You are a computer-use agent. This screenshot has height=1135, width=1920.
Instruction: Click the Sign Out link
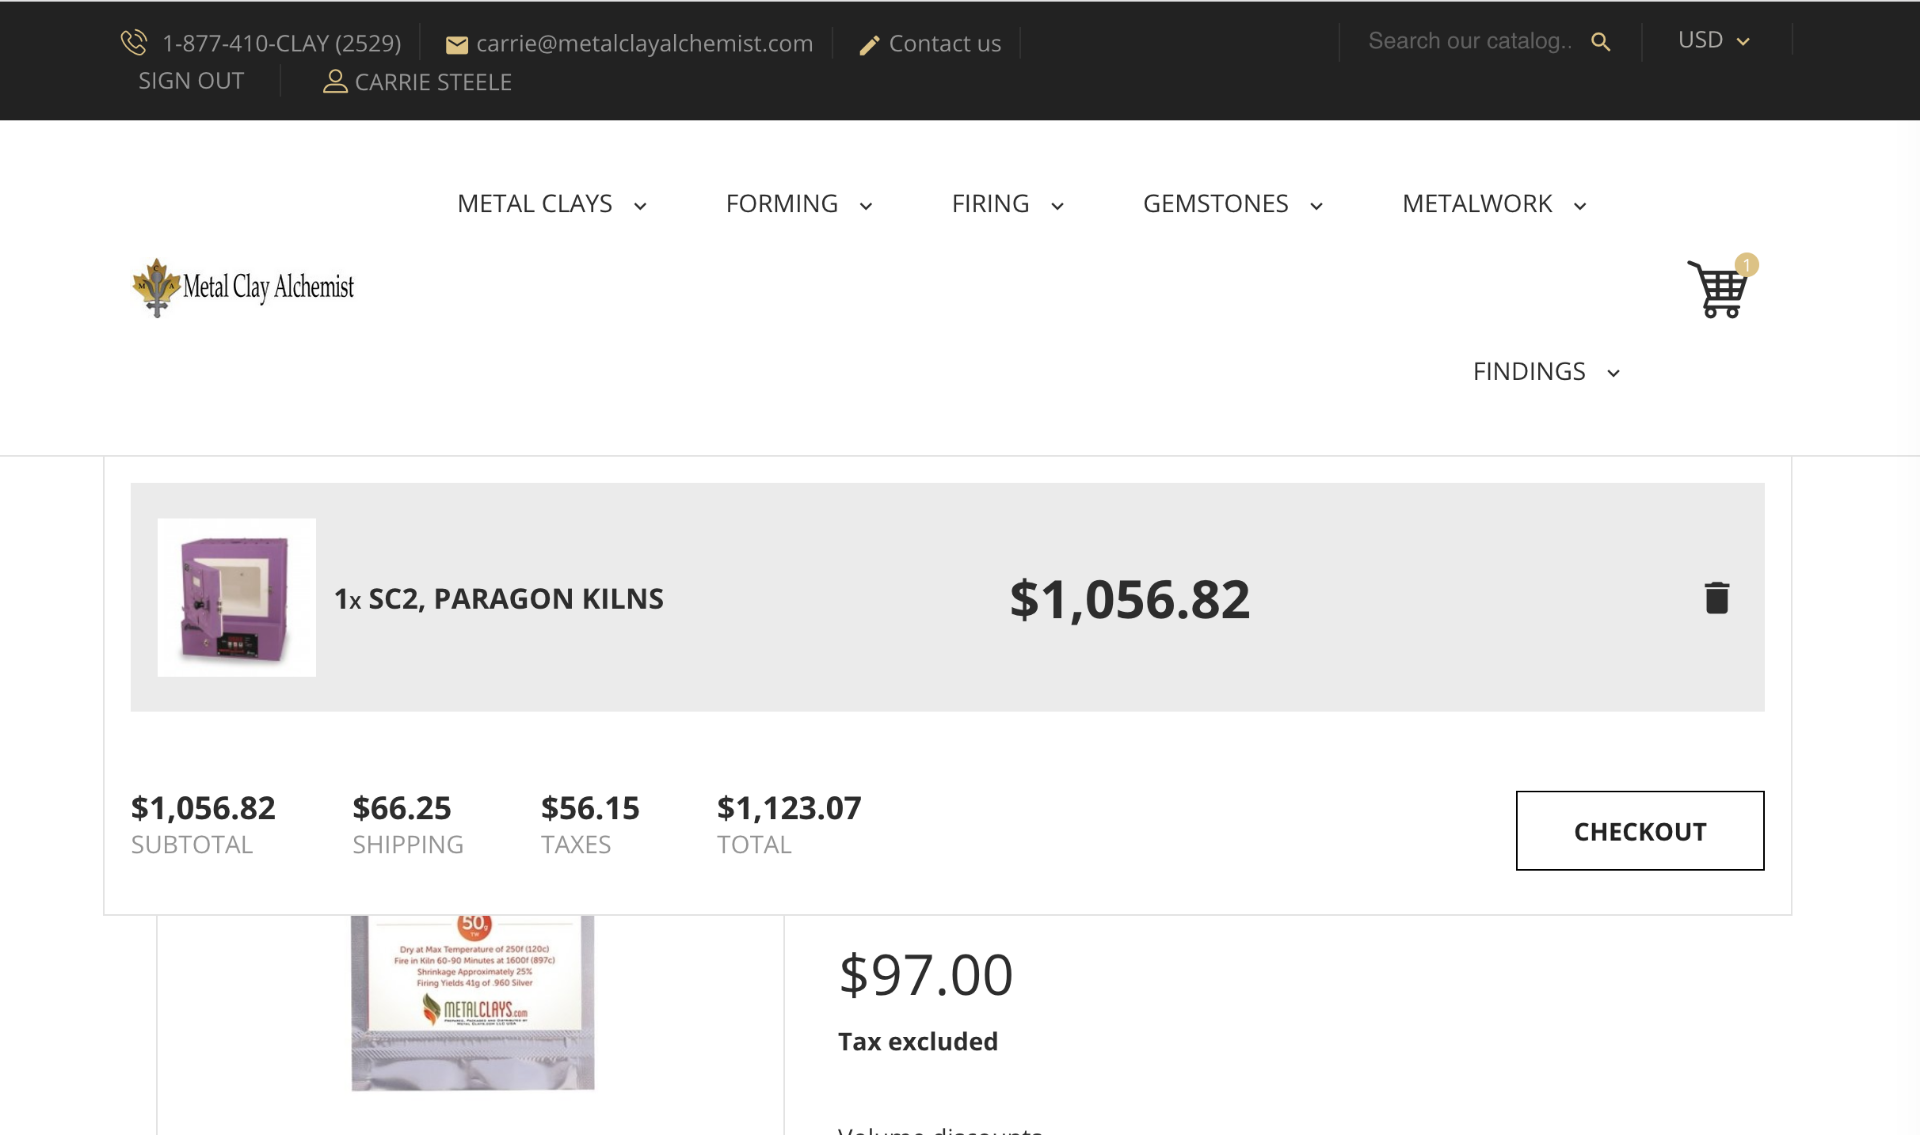coord(191,81)
